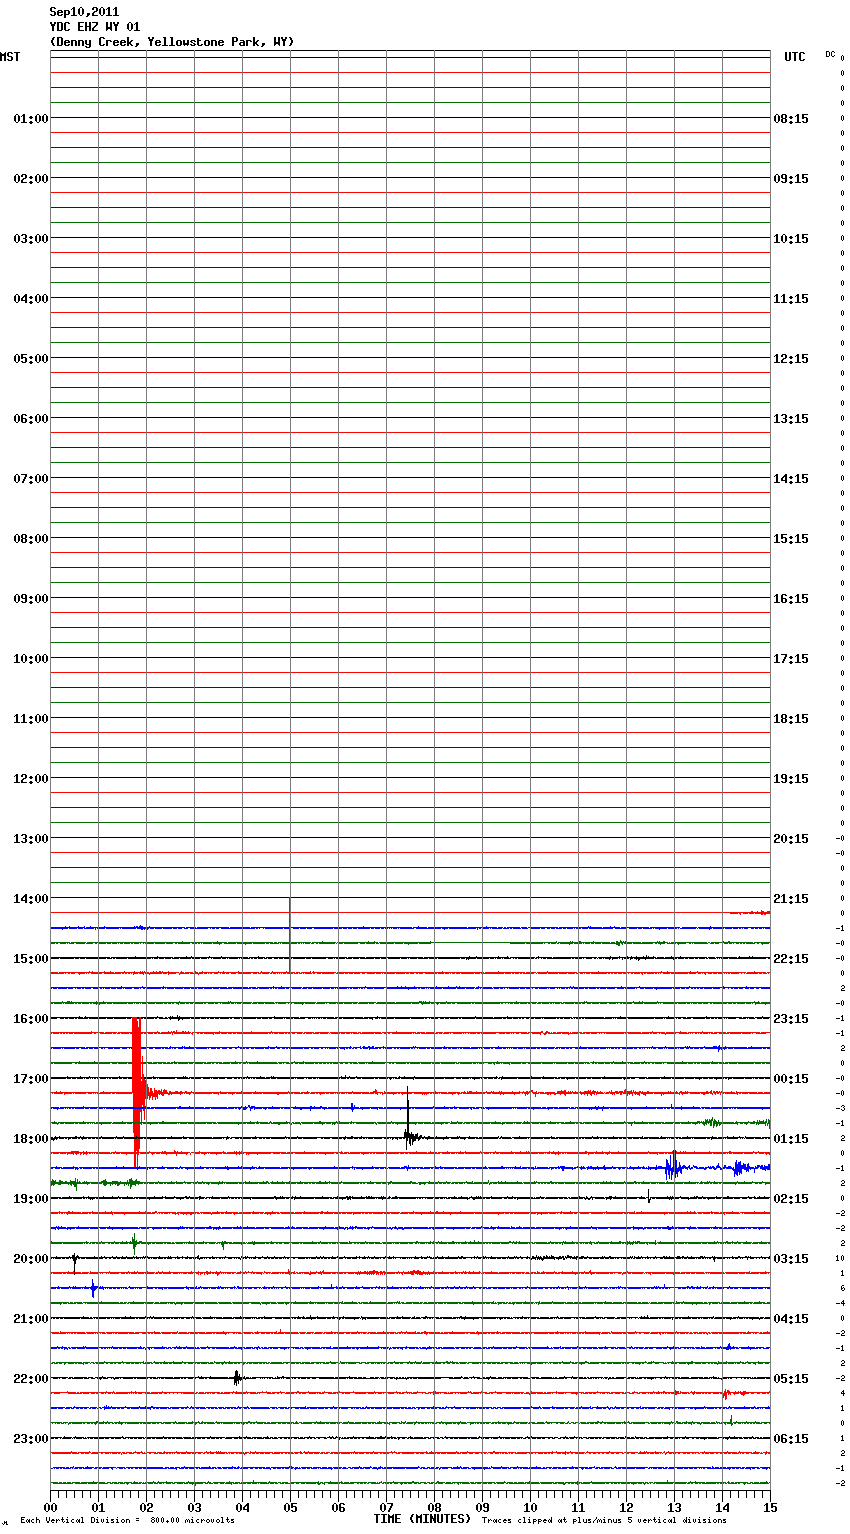Viewport: 850px width, 1534px height.
Task: Click minute 08 on the bottom axis
Action: point(434,1507)
